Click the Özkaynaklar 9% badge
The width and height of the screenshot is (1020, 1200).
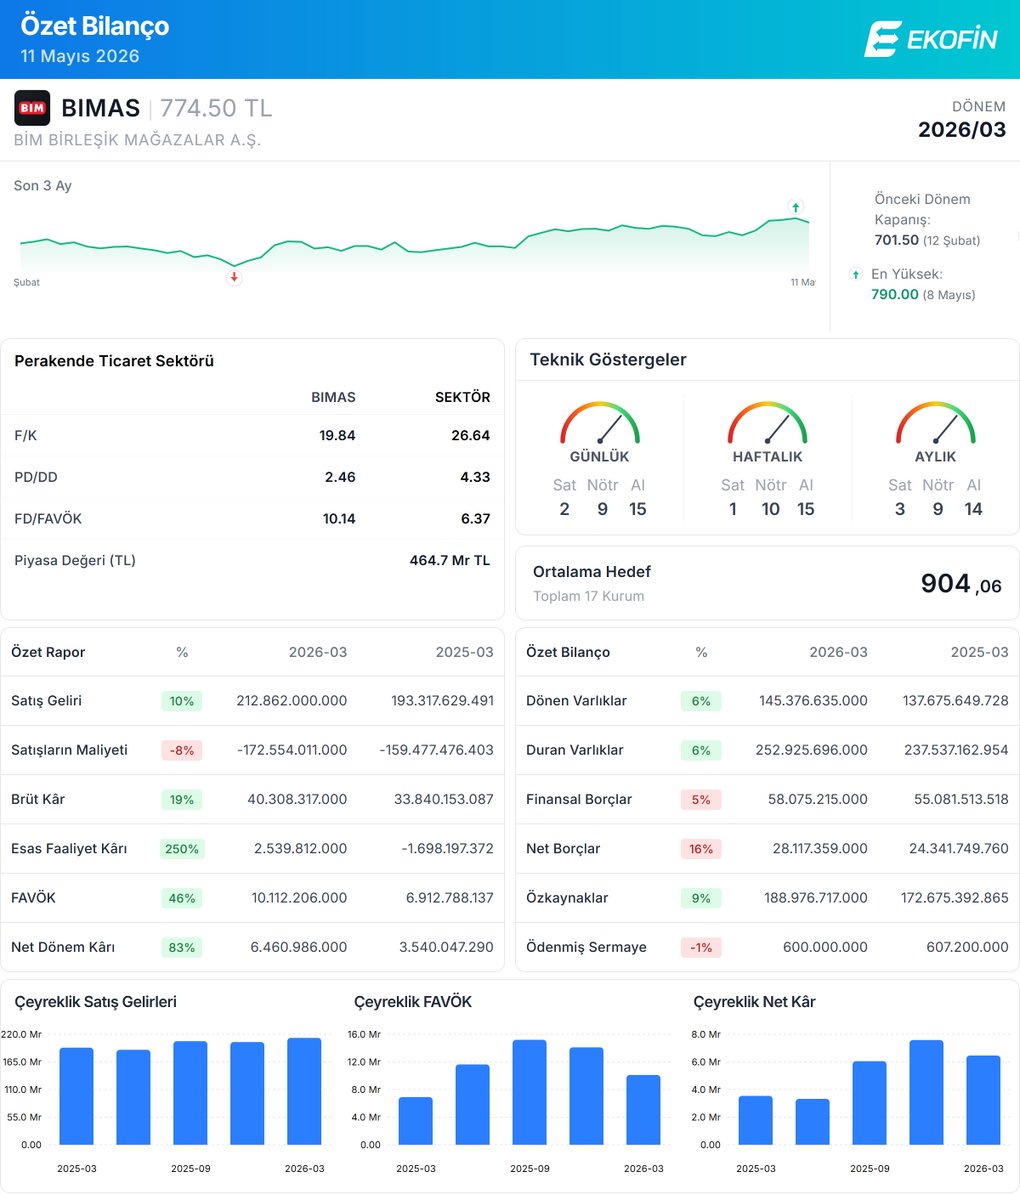(701, 898)
